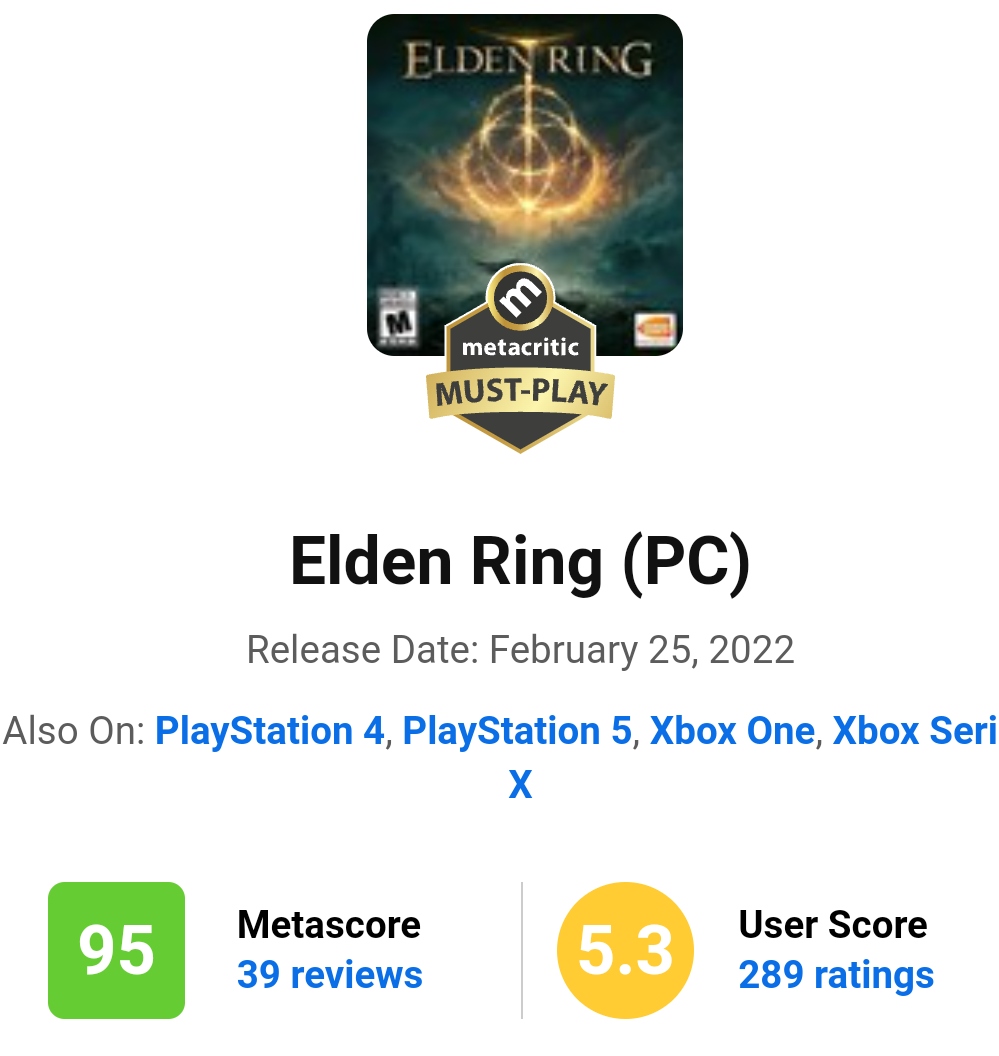Click the ESRB M rating icon on the cover
Image resolution: width=999 pixels, height=1056 pixels.
[397, 318]
